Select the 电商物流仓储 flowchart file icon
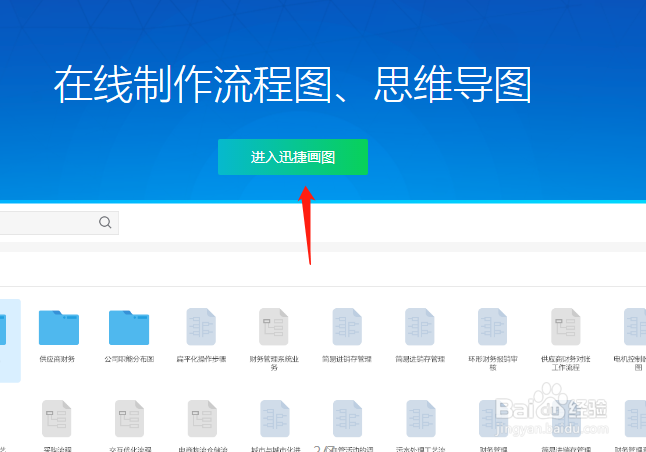Viewport: 646px width, 452px height. pyautogui.click(x=202, y=419)
